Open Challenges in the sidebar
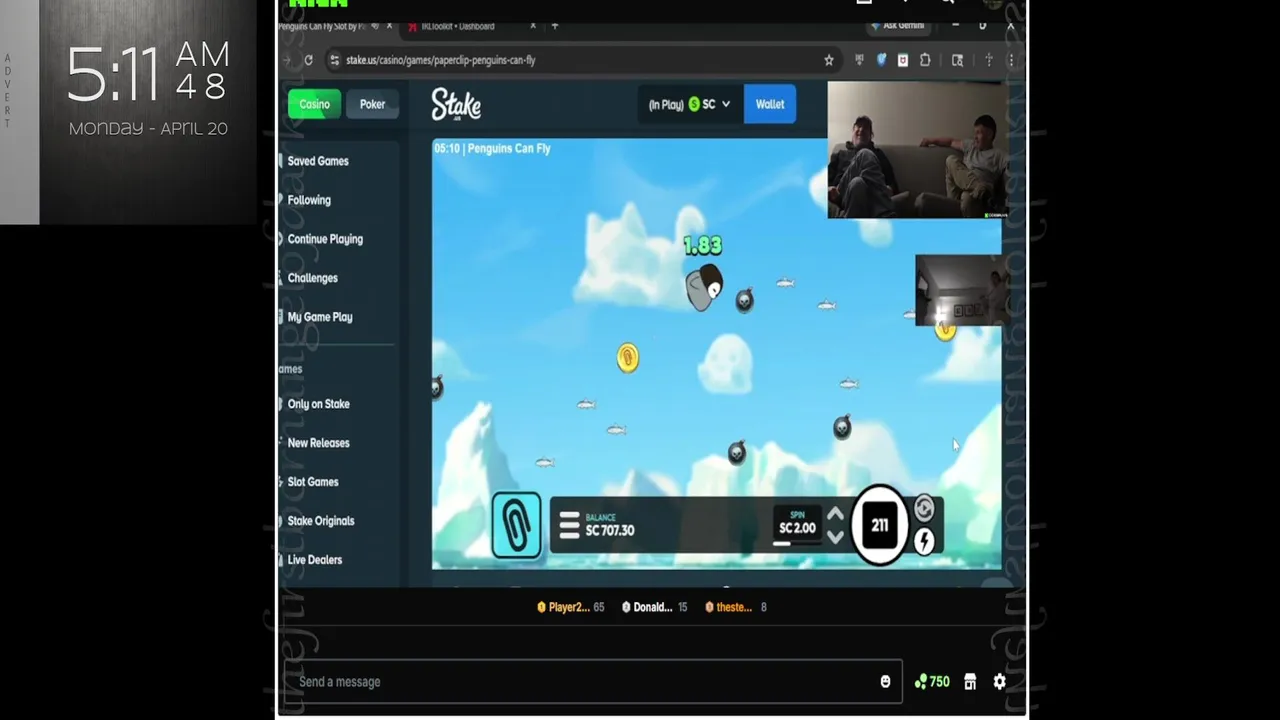 click(x=312, y=278)
